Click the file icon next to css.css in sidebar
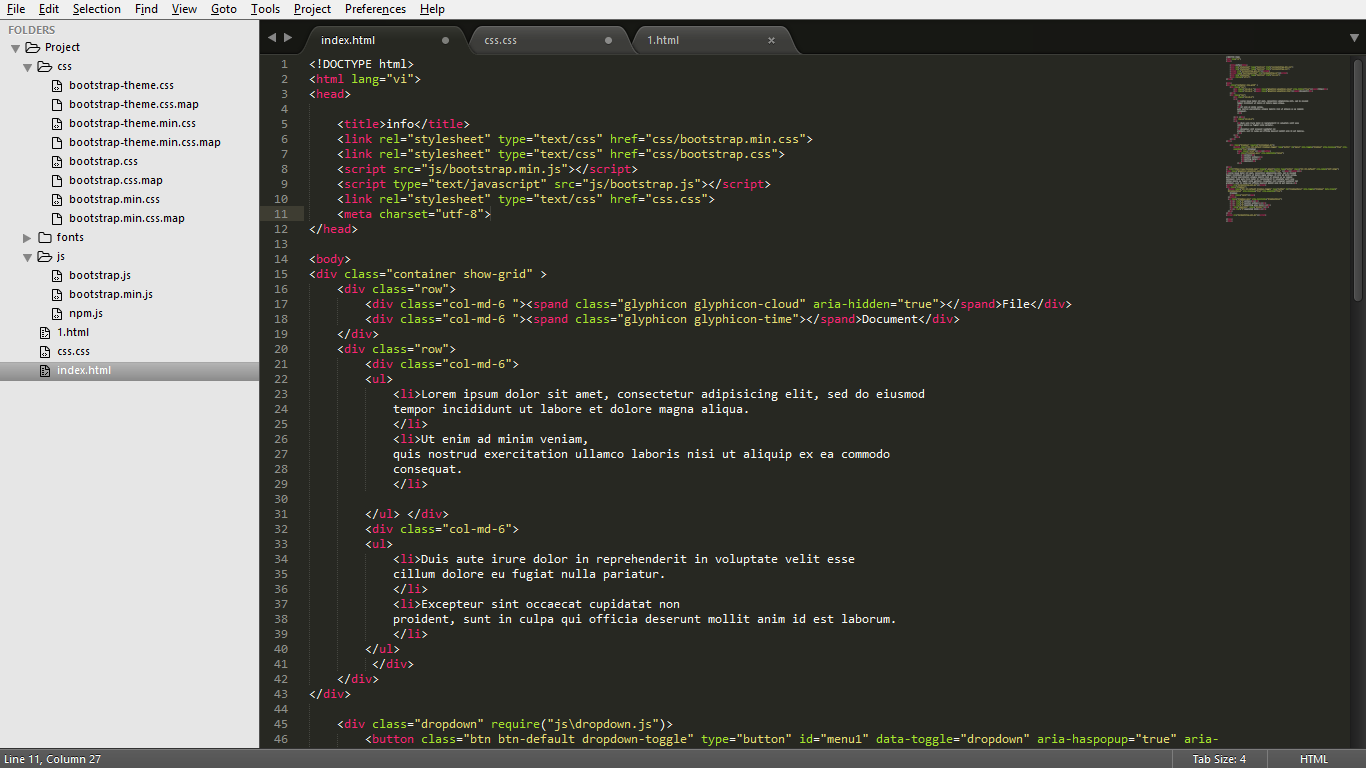The height and width of the screenshot is (768, 1366). click(45, 352)
